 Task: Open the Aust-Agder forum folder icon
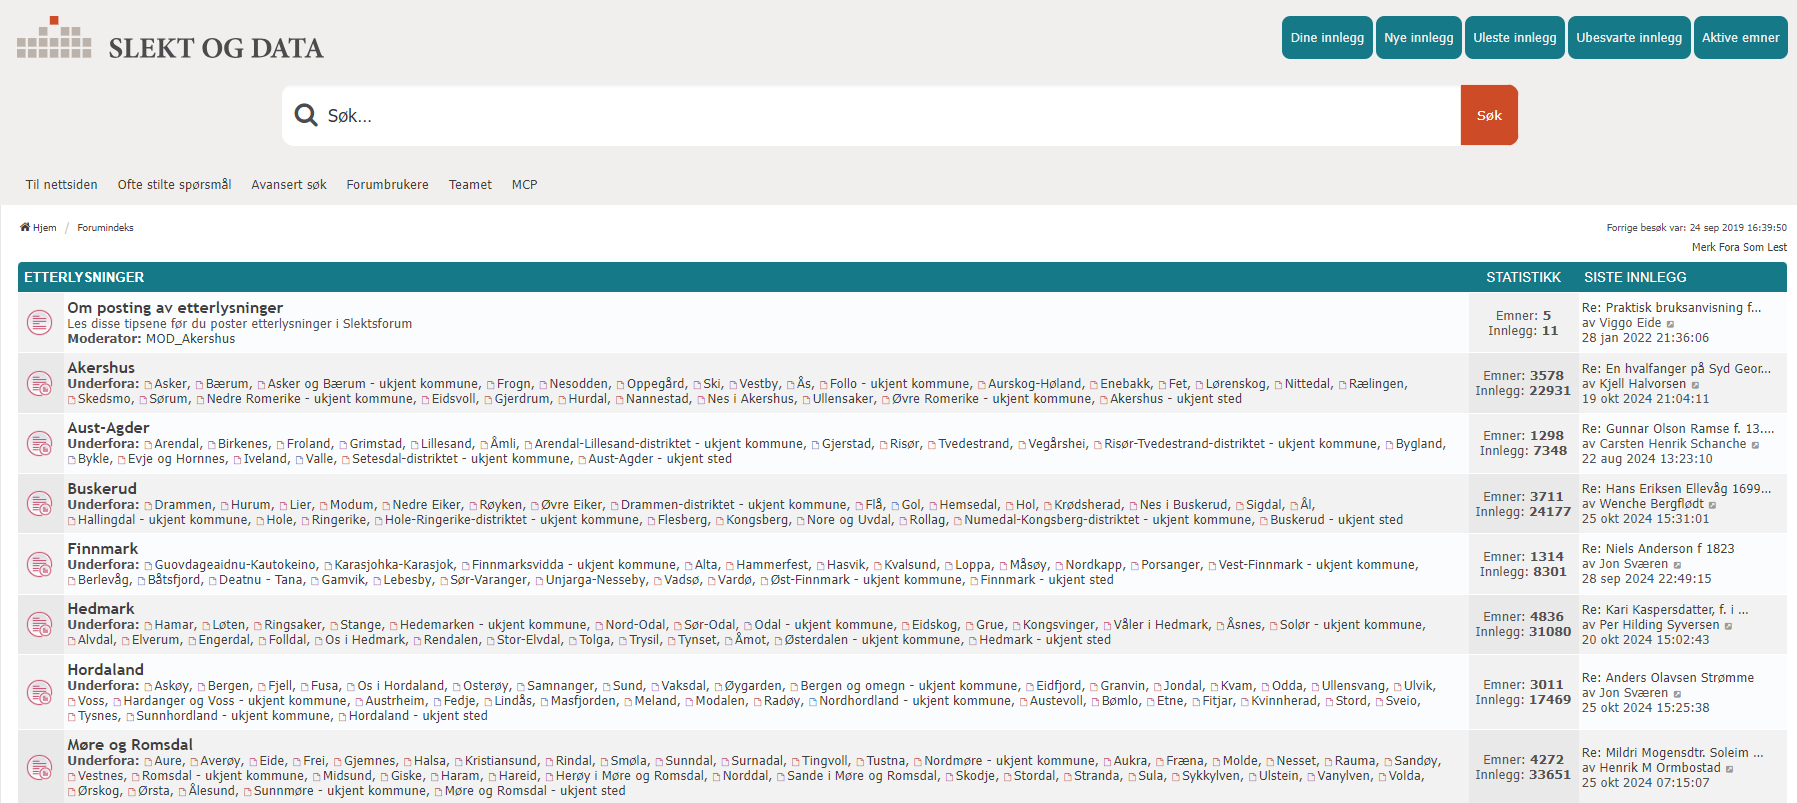click(40, 443)
